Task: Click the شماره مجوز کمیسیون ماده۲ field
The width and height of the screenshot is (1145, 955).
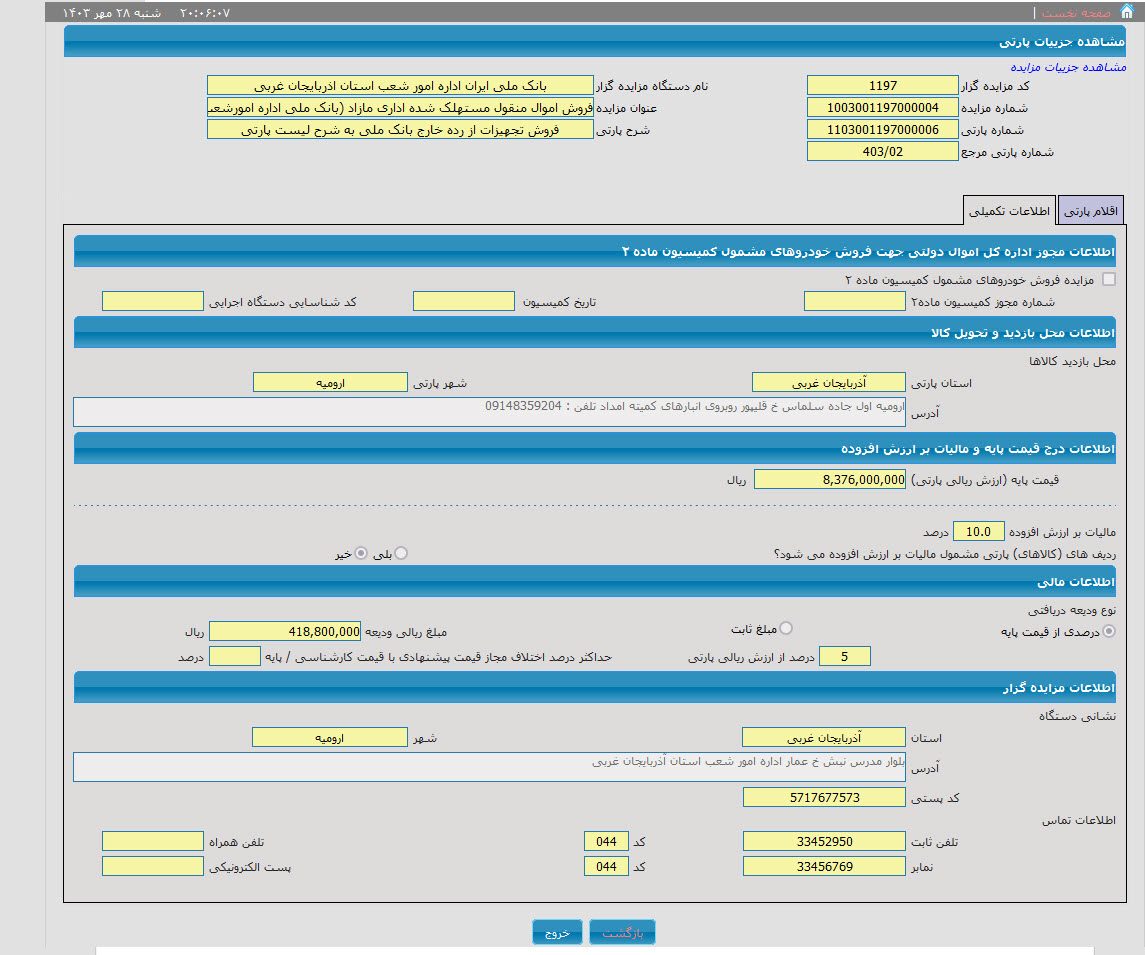Action: (854, 302)
